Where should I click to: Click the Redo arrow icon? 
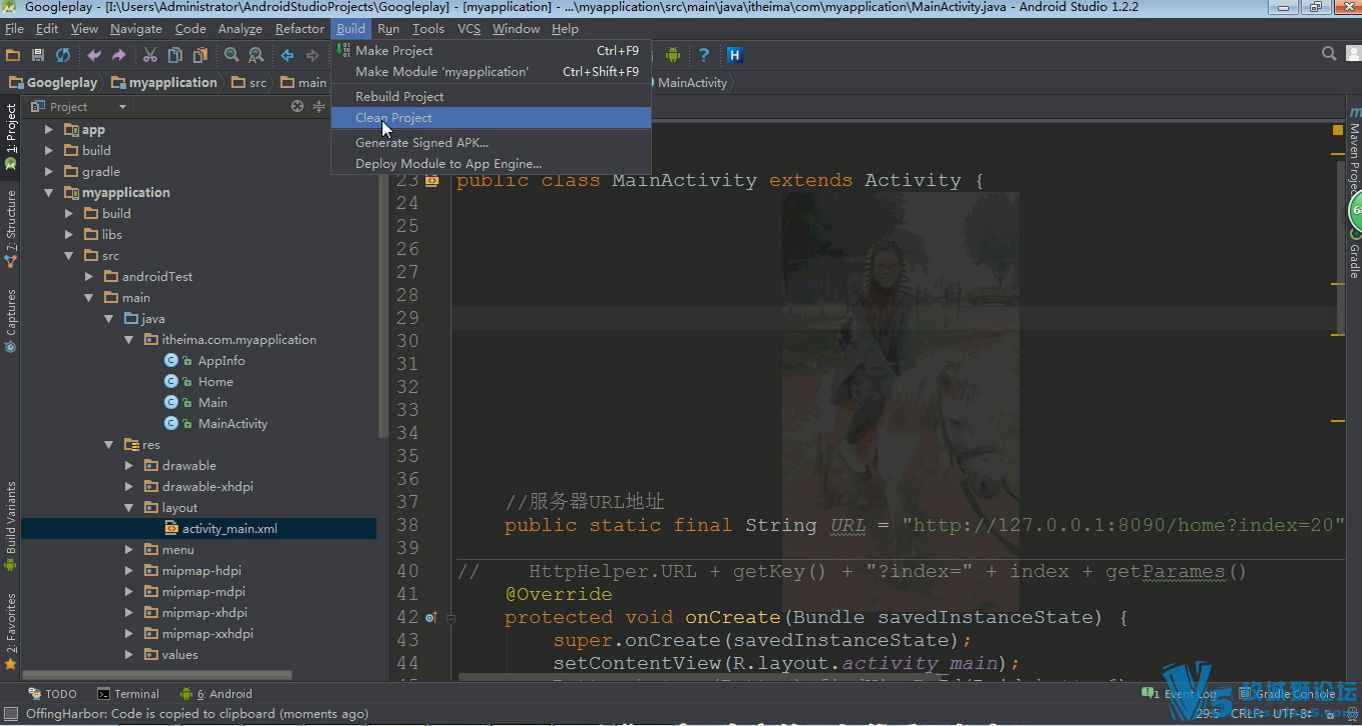click(x=119, y=55)
